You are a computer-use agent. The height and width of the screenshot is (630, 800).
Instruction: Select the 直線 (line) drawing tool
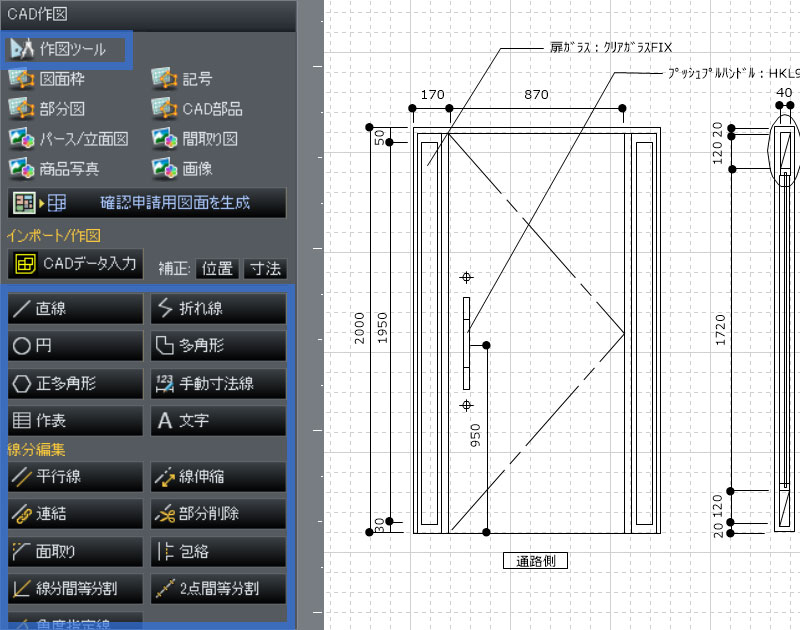click(74, 309)
